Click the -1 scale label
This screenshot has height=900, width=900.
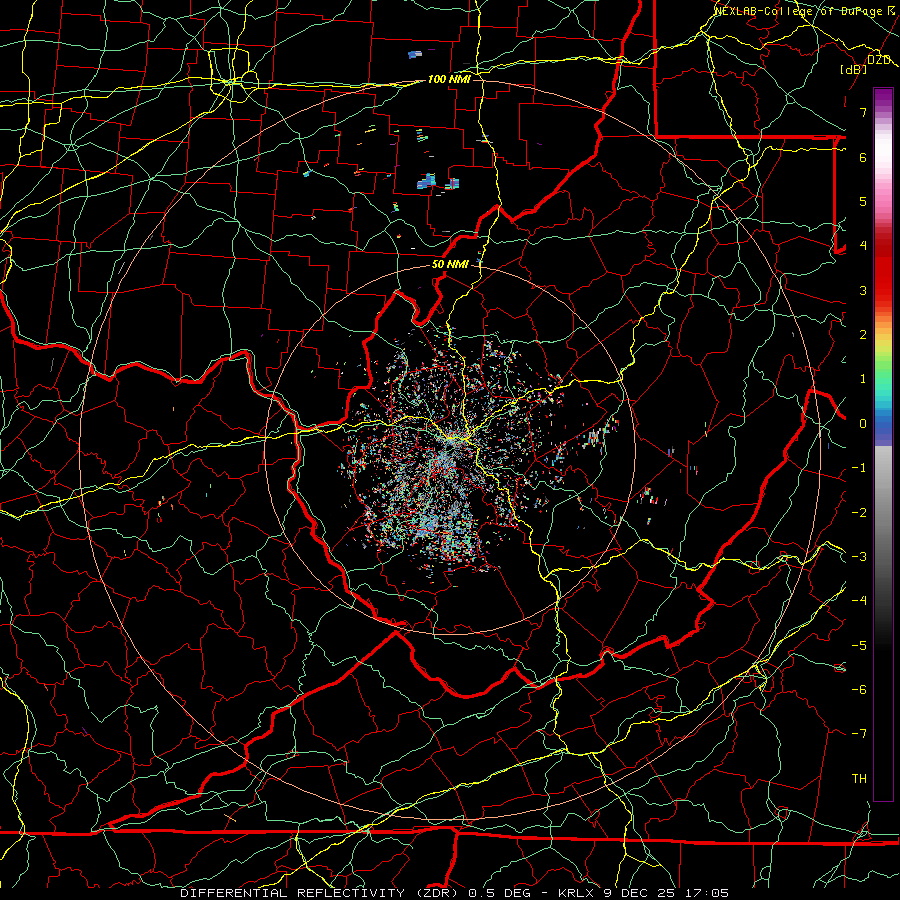859,468
